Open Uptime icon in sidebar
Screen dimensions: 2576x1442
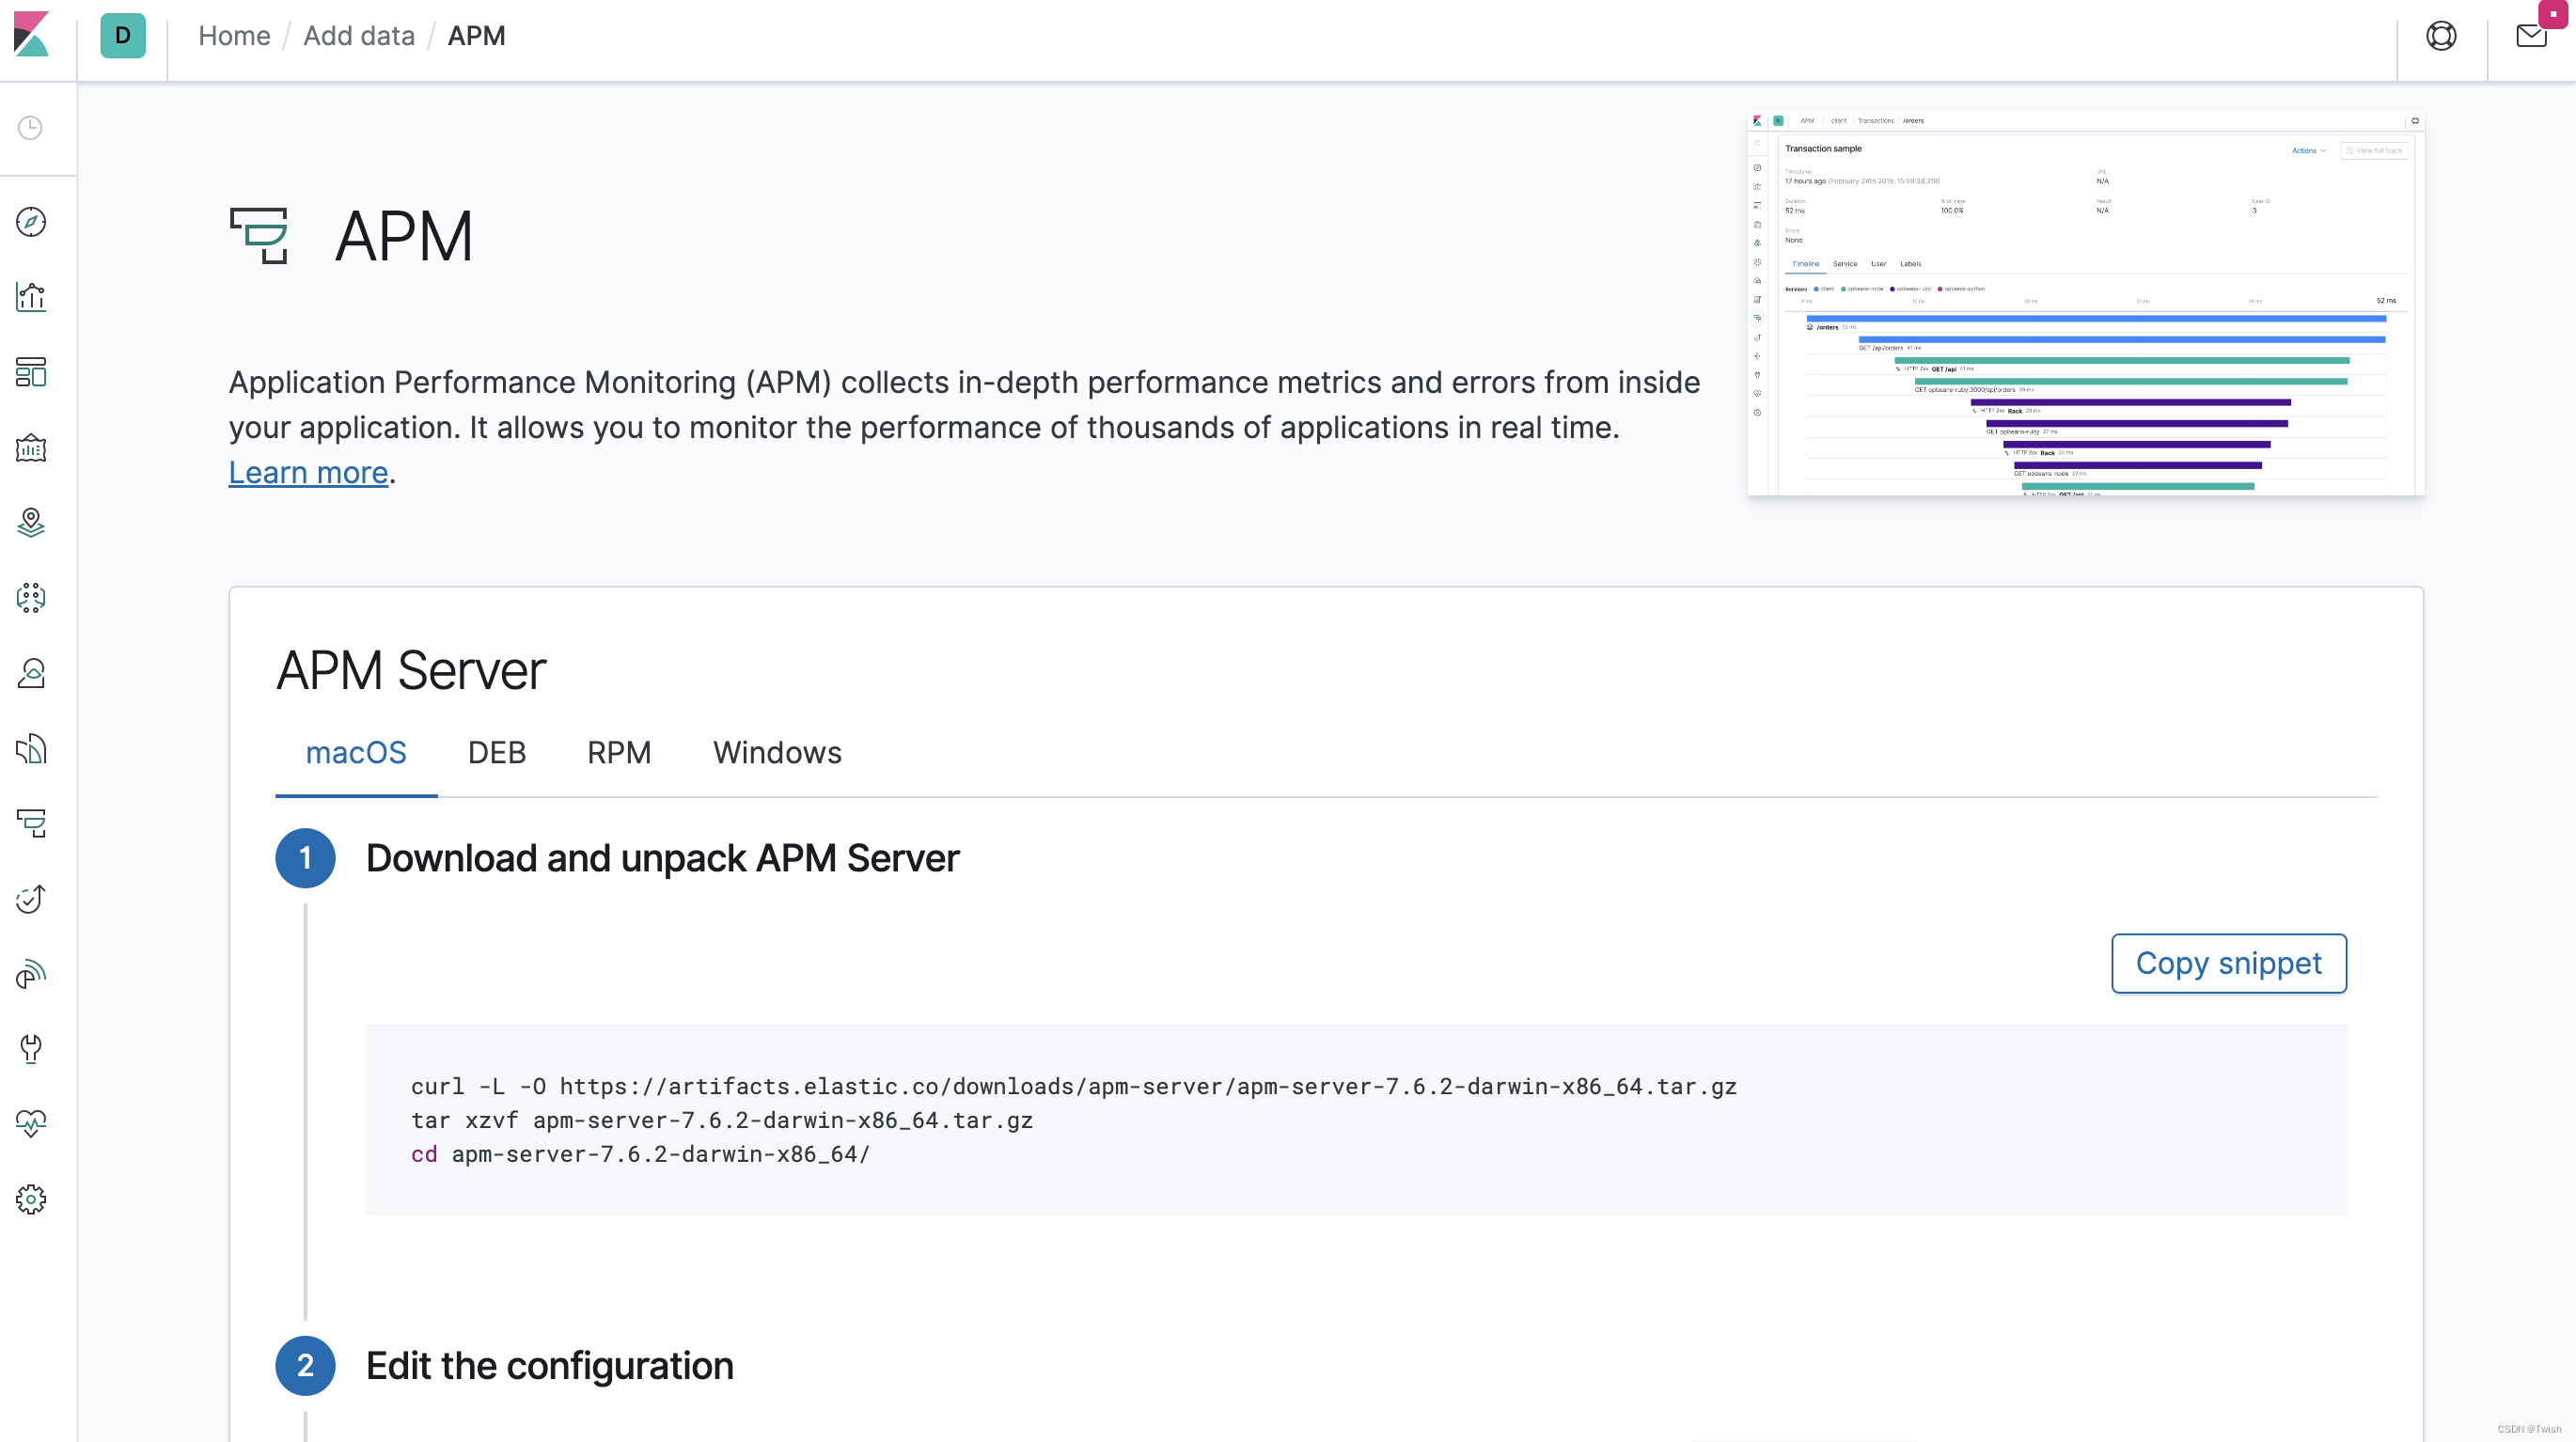coord(31,898)
